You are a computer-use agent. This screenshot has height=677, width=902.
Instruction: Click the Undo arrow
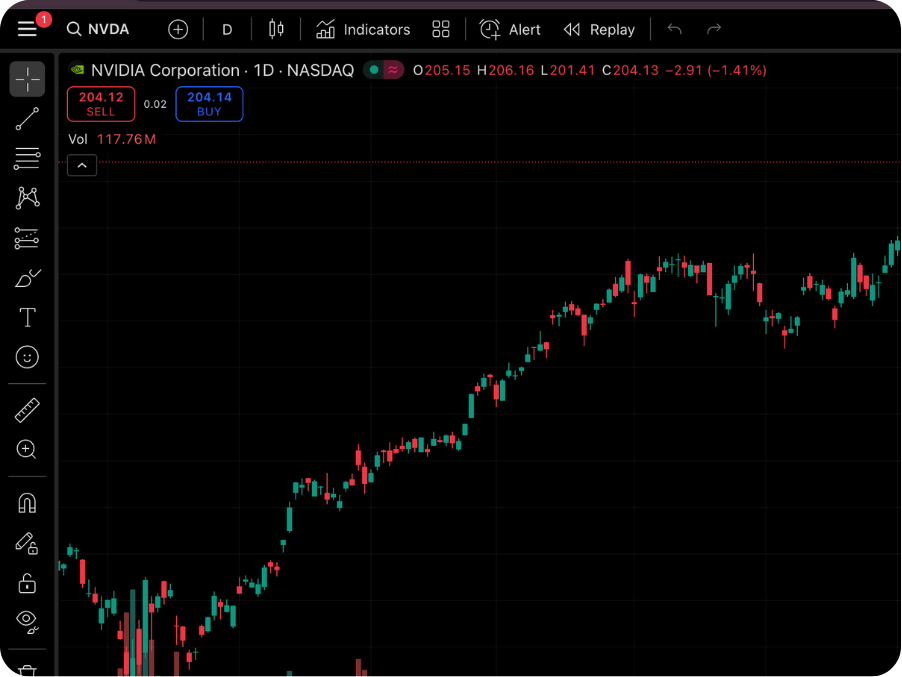tap(675, 30)
